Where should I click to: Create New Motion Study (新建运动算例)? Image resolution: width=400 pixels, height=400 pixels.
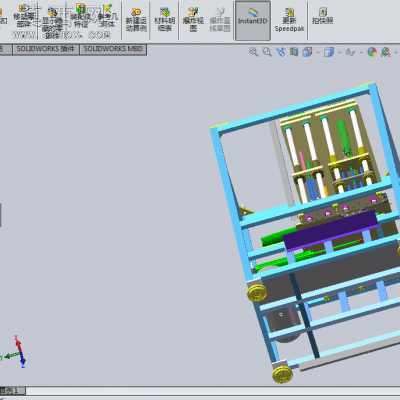pyautogui.click(x=136, y=20)
